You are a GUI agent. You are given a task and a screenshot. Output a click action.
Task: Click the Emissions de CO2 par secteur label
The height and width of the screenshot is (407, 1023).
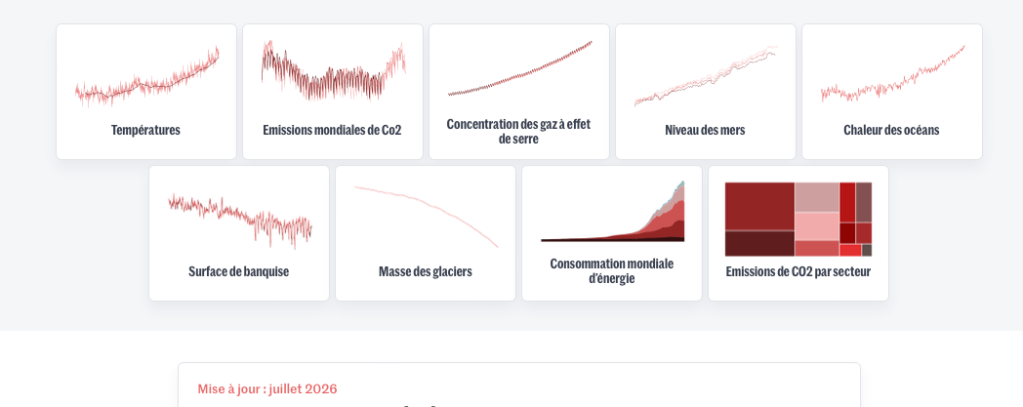coord(798,271)
